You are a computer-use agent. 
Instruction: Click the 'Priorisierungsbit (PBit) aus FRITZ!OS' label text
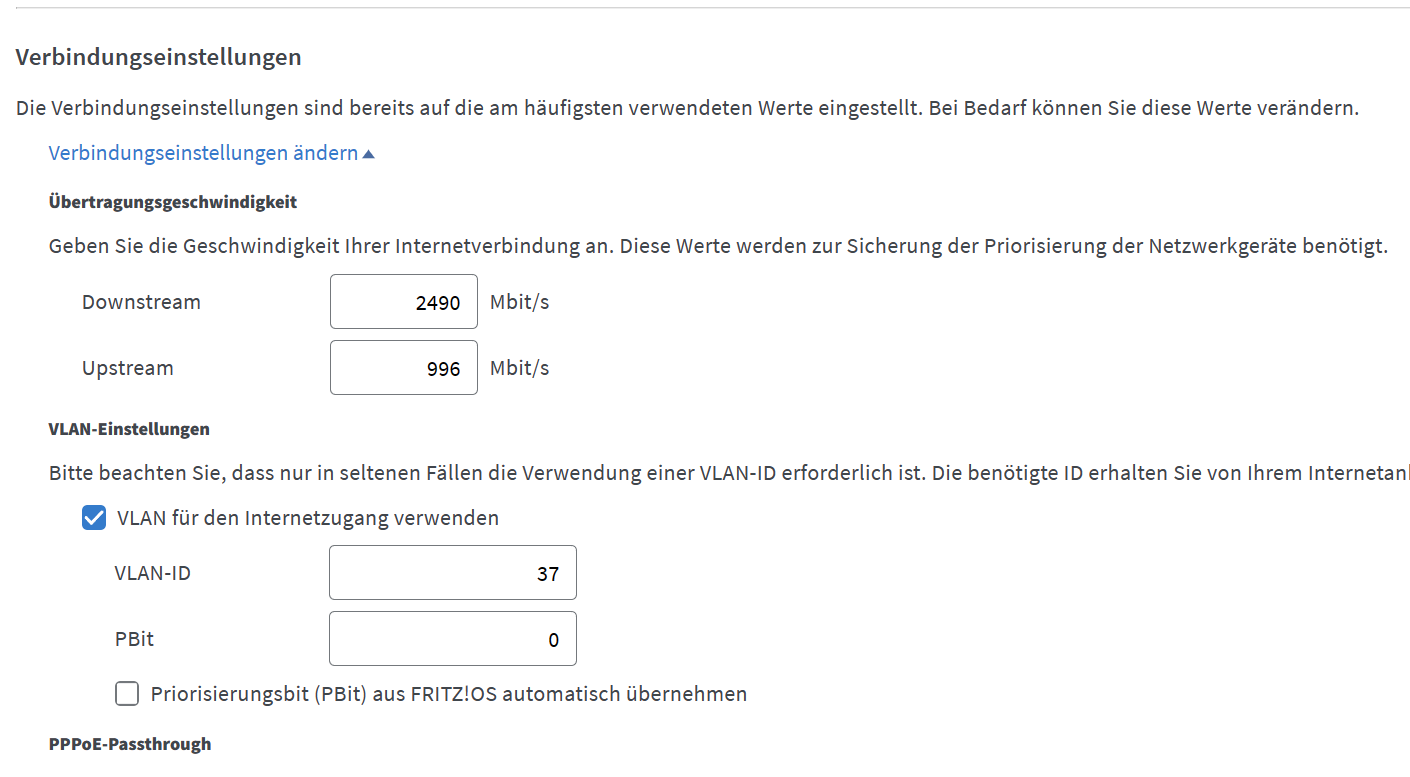(x=324, y=693)
